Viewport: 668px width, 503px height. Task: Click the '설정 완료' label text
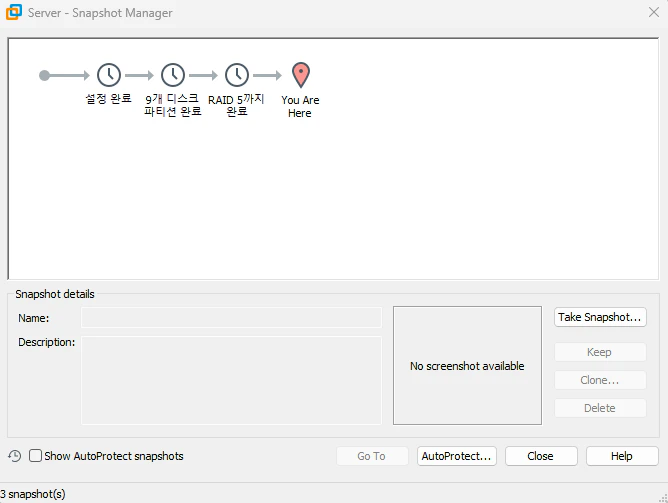pos(109,99)
